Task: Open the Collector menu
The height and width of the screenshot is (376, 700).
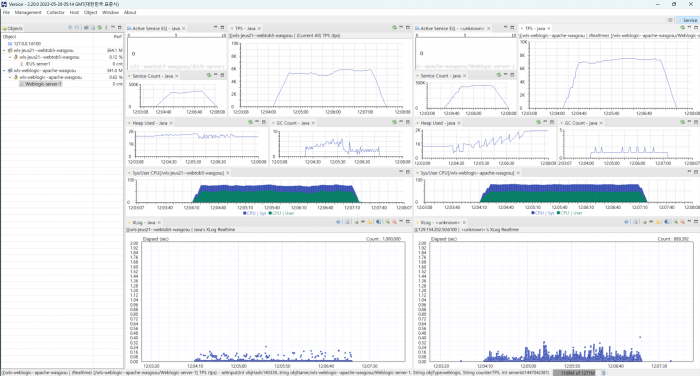Action: 55,13
